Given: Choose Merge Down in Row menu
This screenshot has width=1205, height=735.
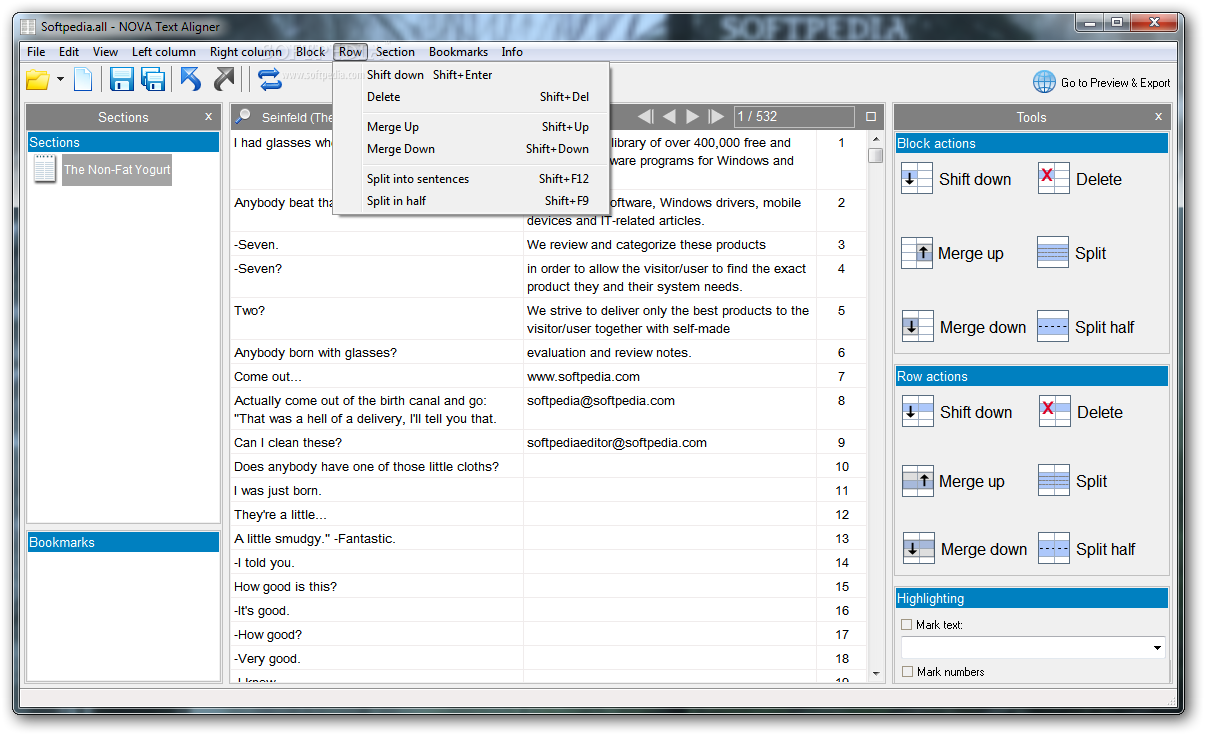Looking at the screenshot, I should (471, 149).
